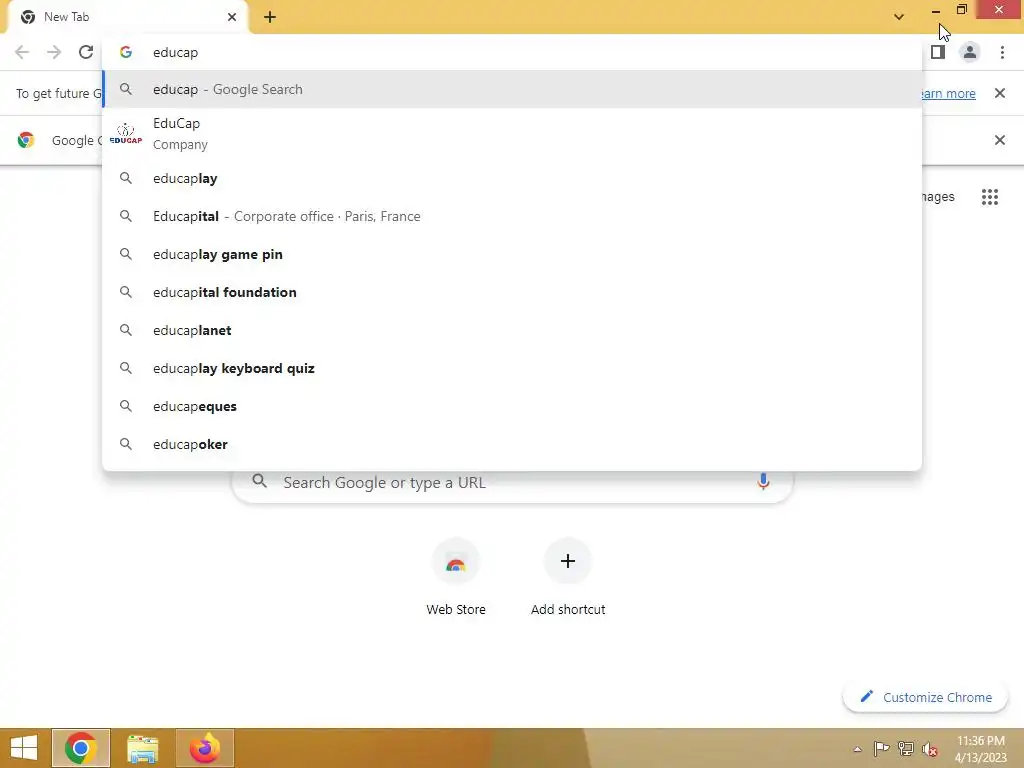This screenshot has height=768, width=1024.
Task: Click into the Search Google or type a URL box
Action: coord(512,483)
